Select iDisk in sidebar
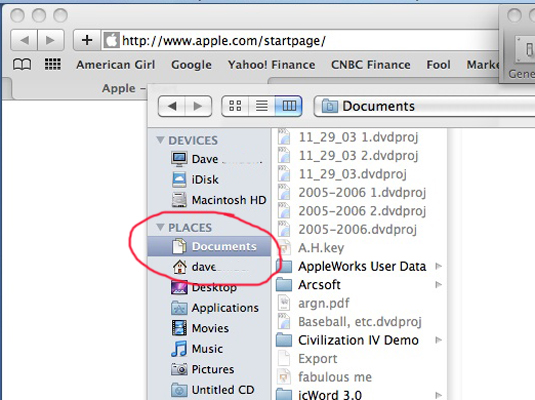Image resolution: width=535 pixels, height=400 pixels. pos(209,180)
